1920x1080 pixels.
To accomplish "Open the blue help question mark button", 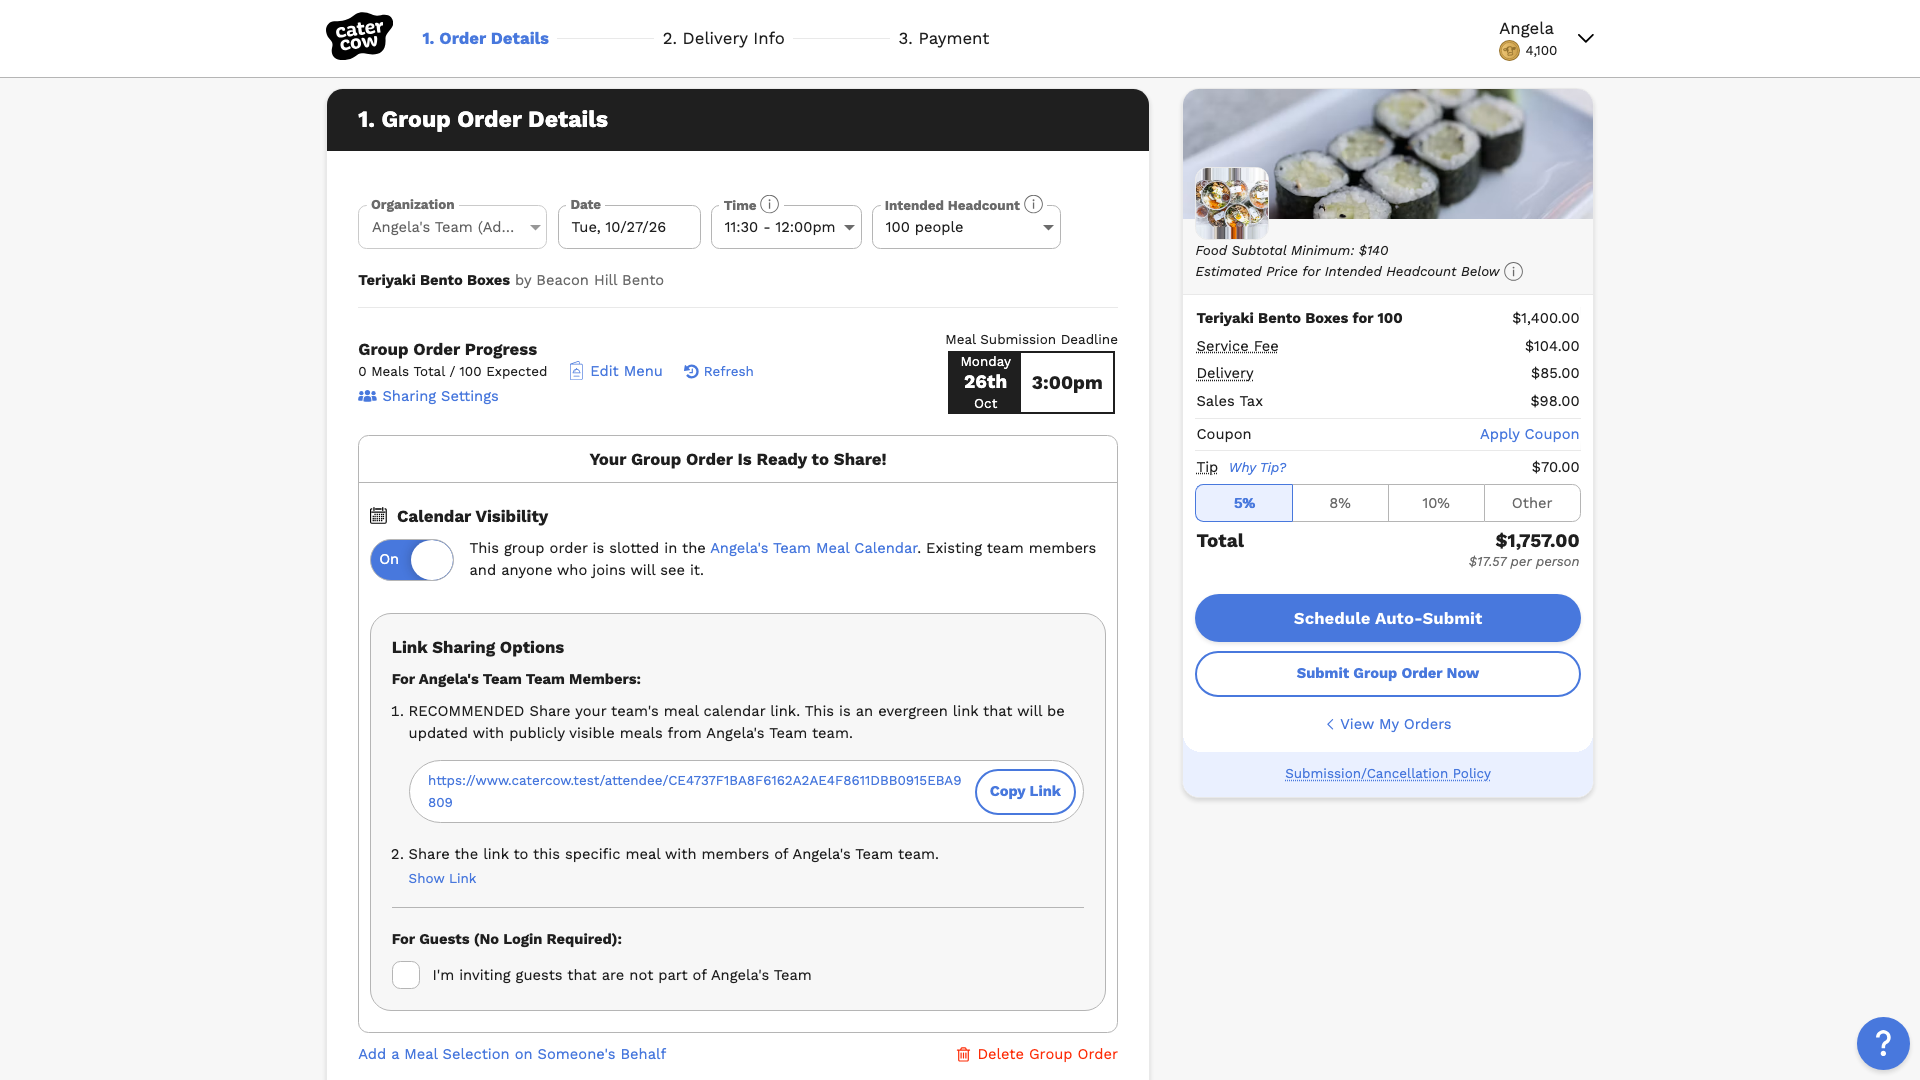I will (1883, 1043).
